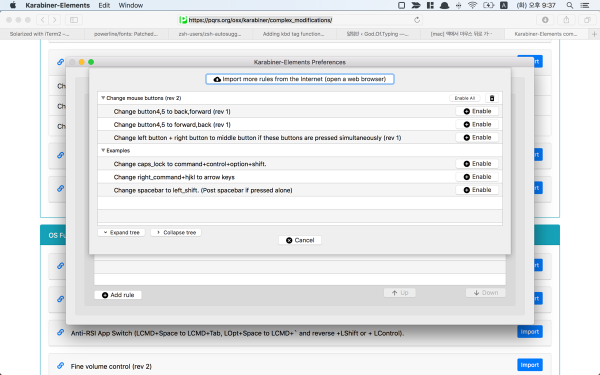Select text 'Change right_command+hjkl to arrow keys'
Screen dimensions: 600x375
174,177
